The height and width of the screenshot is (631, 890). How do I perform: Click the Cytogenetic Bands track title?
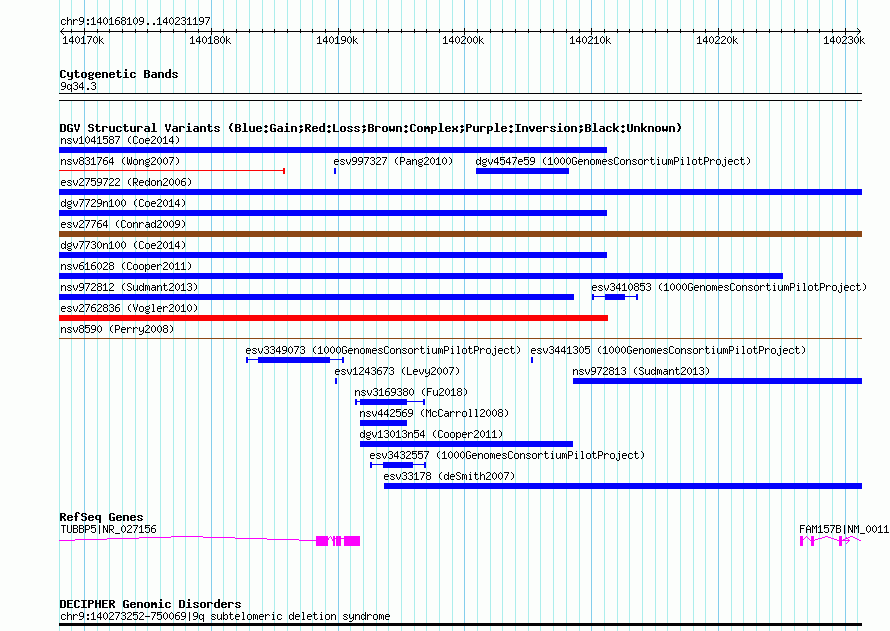pyautogui.click(x=119, y=74)
